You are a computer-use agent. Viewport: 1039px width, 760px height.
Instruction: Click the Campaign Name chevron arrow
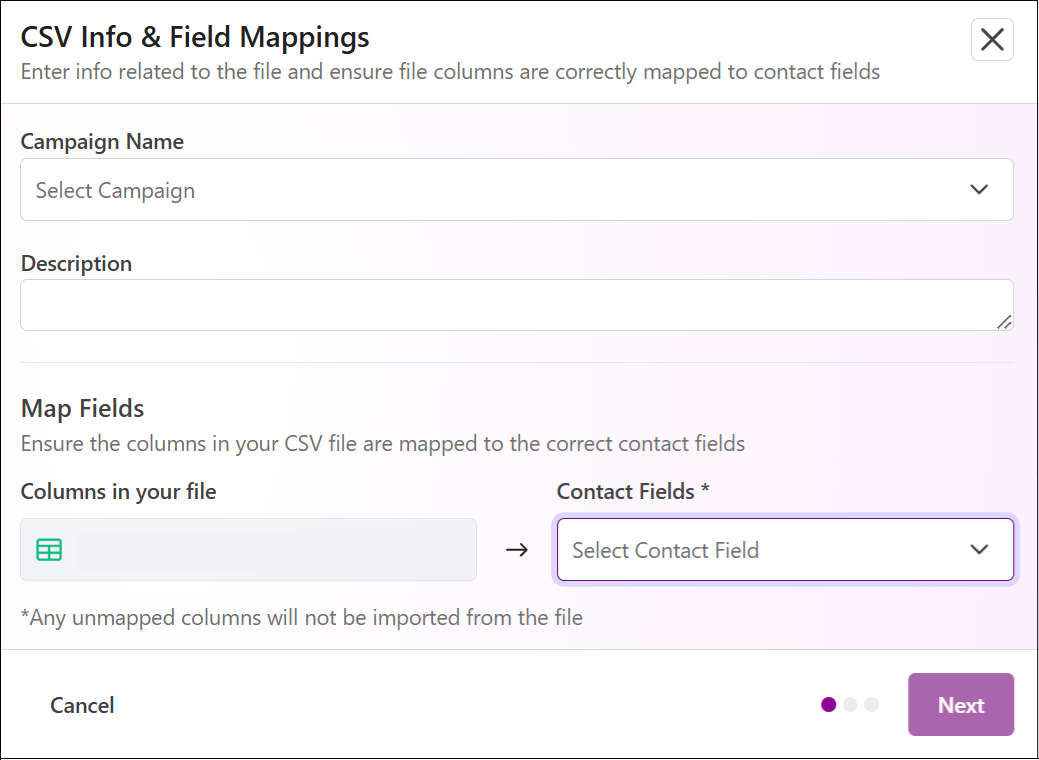[979, 190]
